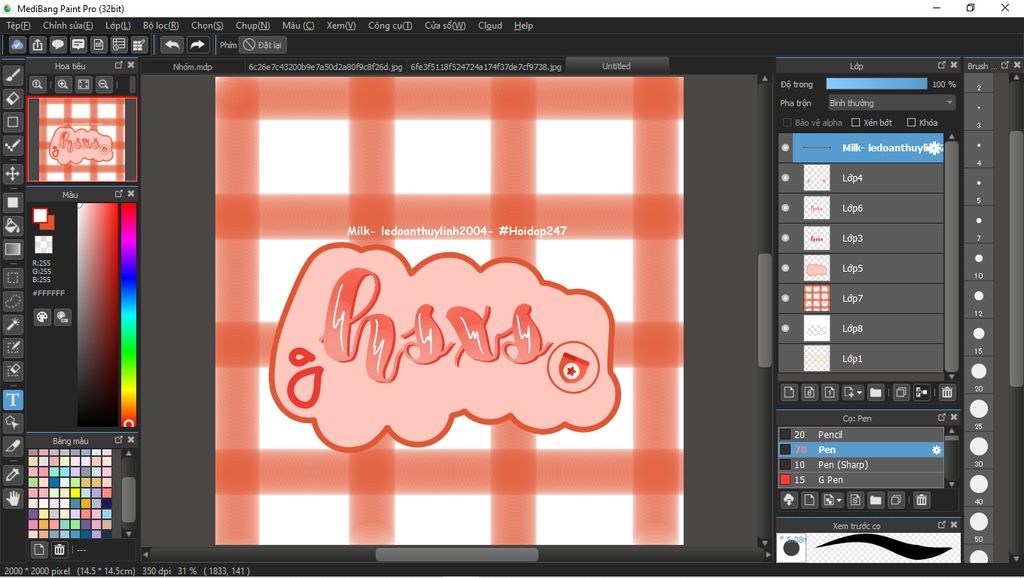The image size is (1024, 578).
Task: Activate the Text tool
Action: (13, 400)
